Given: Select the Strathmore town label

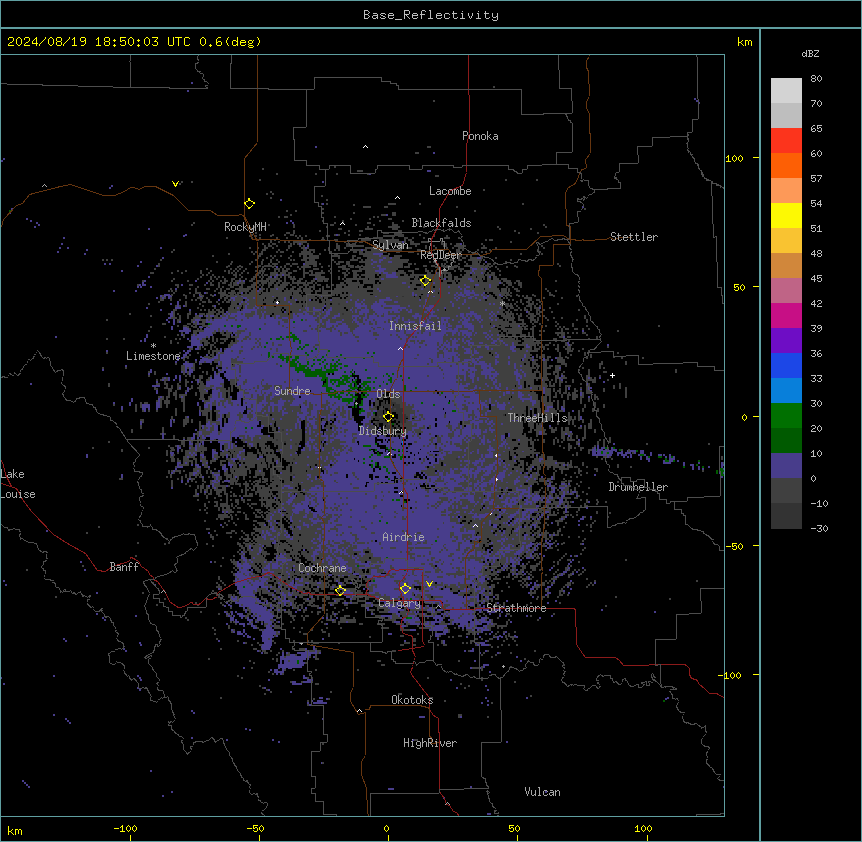Looking at the screenshot, I should pos(516,608).
